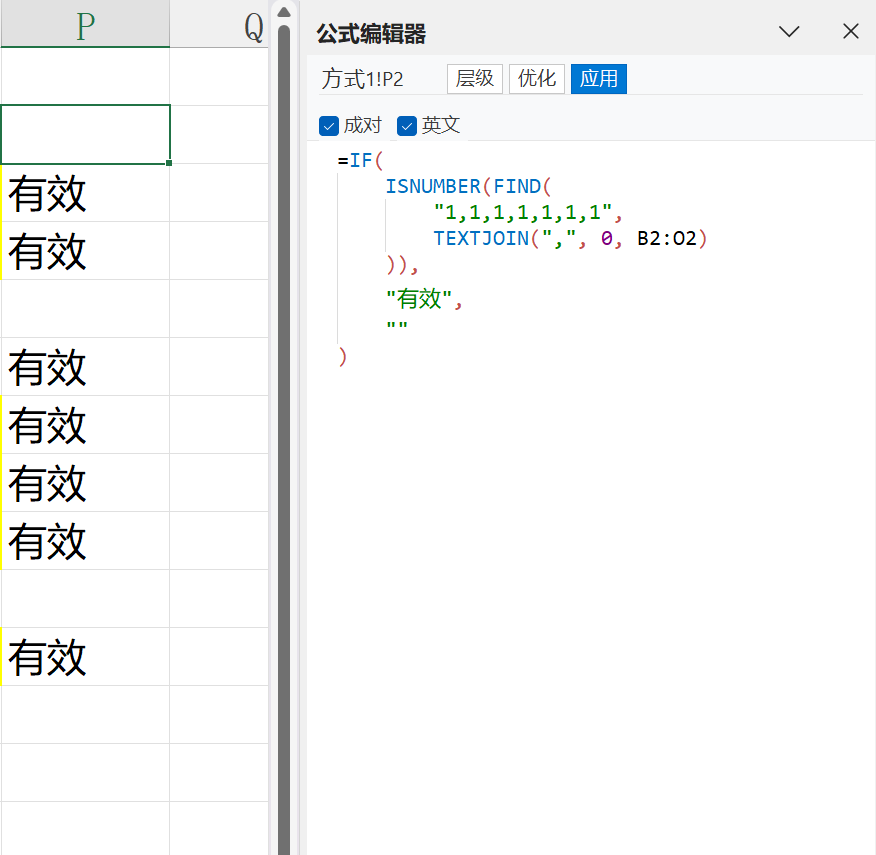Click TEXTJOIN in the formula editor
This screenshot has height=855, width=876.
pyautogui.click(x=481, y=239)
